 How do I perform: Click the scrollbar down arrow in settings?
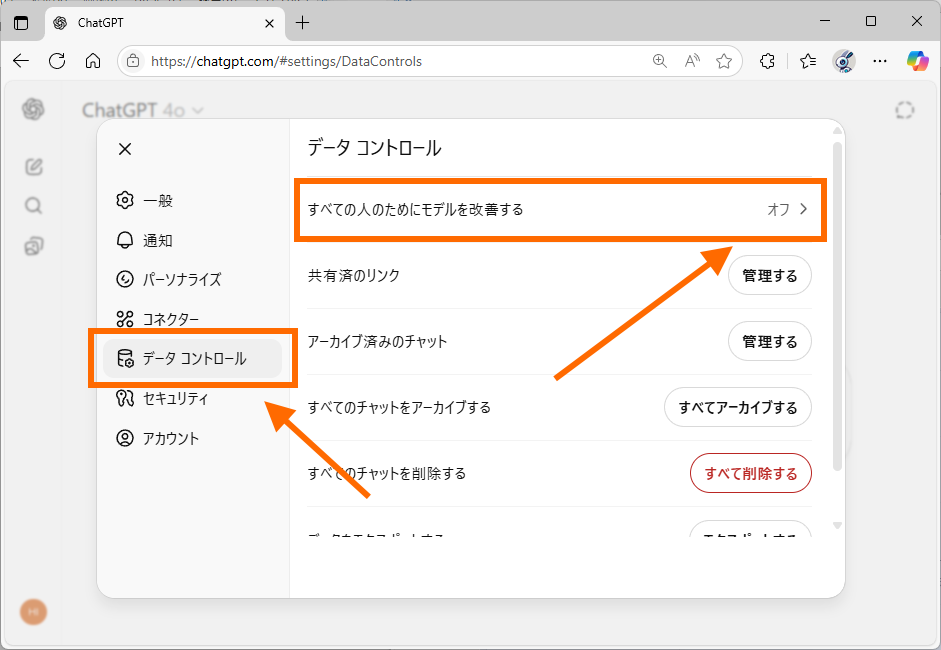tap(837, 525)
